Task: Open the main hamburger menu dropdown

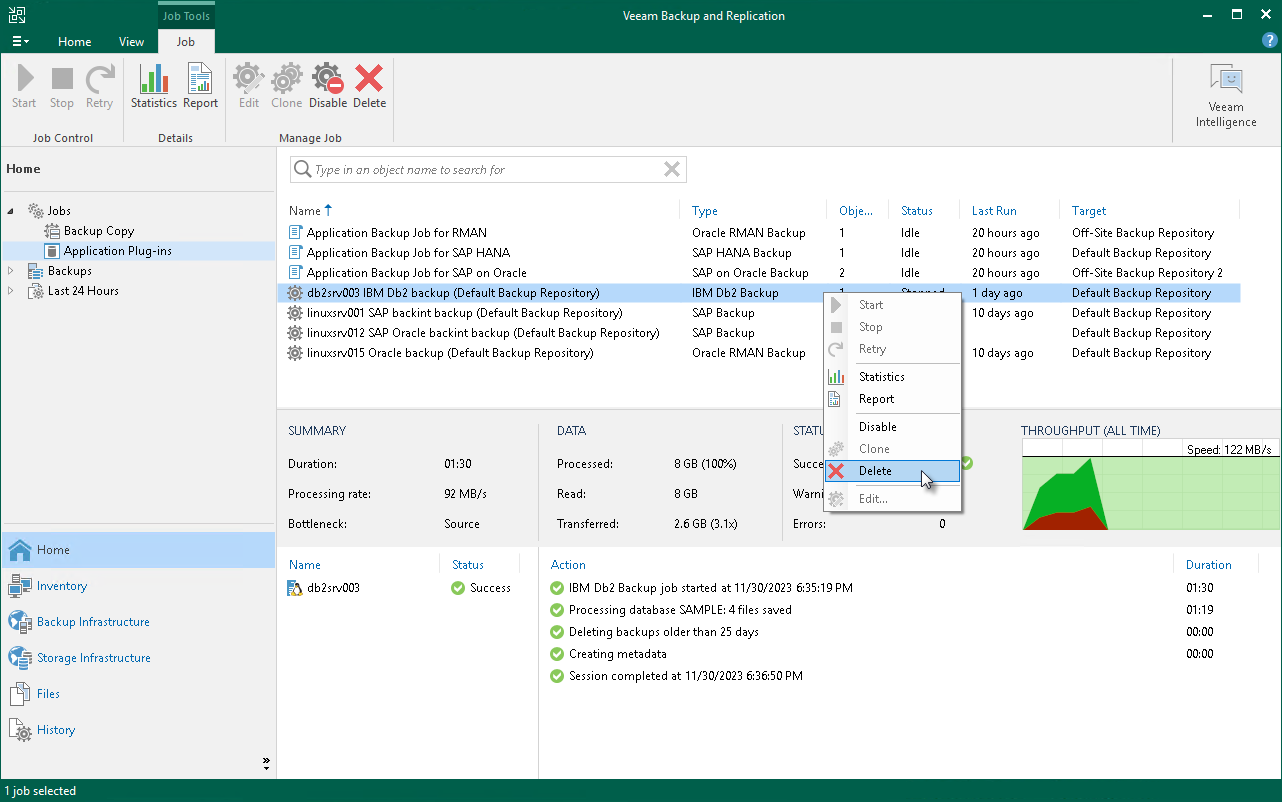Action: pos(20,41)
